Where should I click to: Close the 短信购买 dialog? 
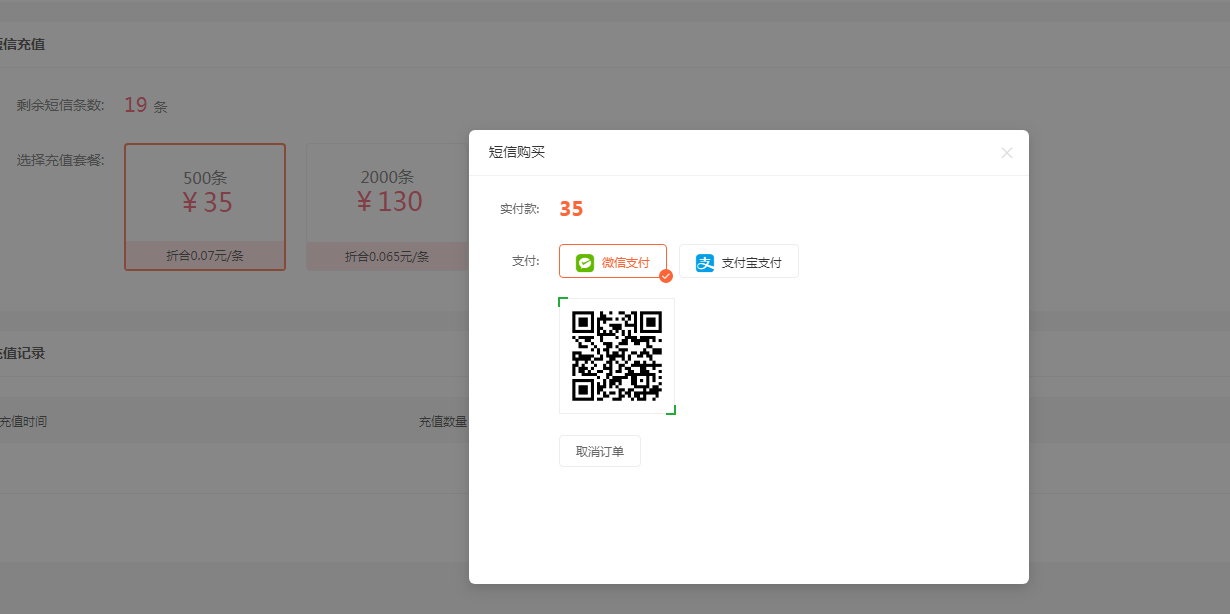pyautogui.click(x=1006, y=153)
